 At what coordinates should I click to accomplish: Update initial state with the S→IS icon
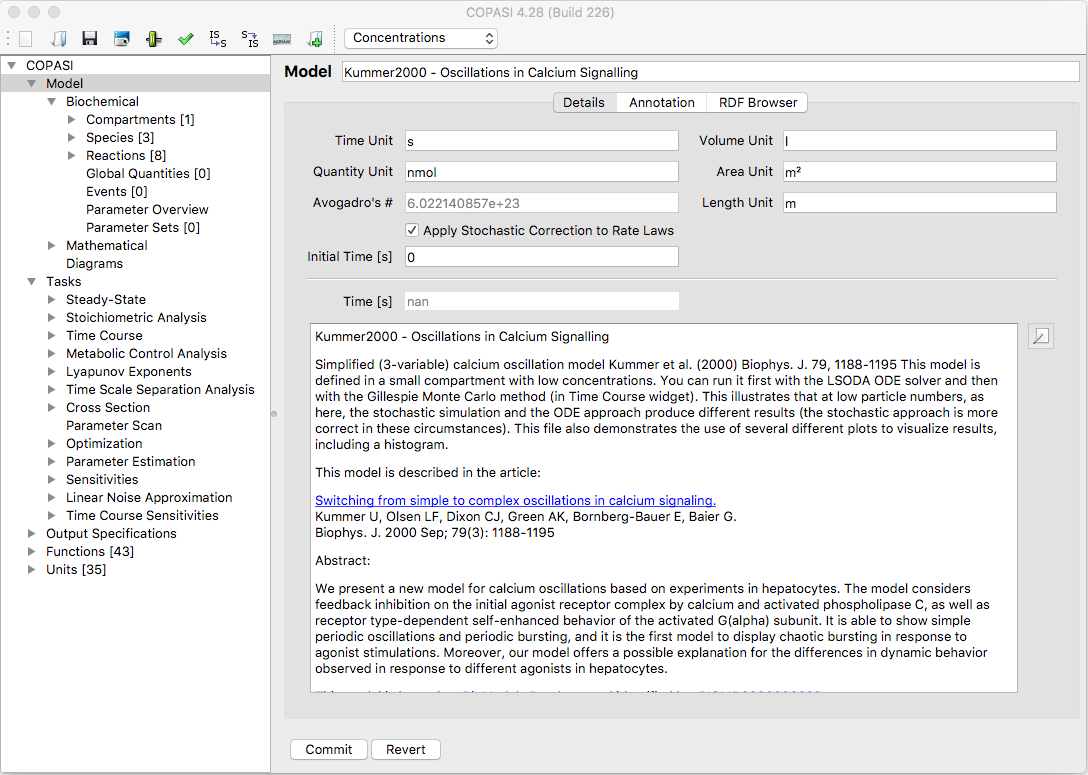250,39
